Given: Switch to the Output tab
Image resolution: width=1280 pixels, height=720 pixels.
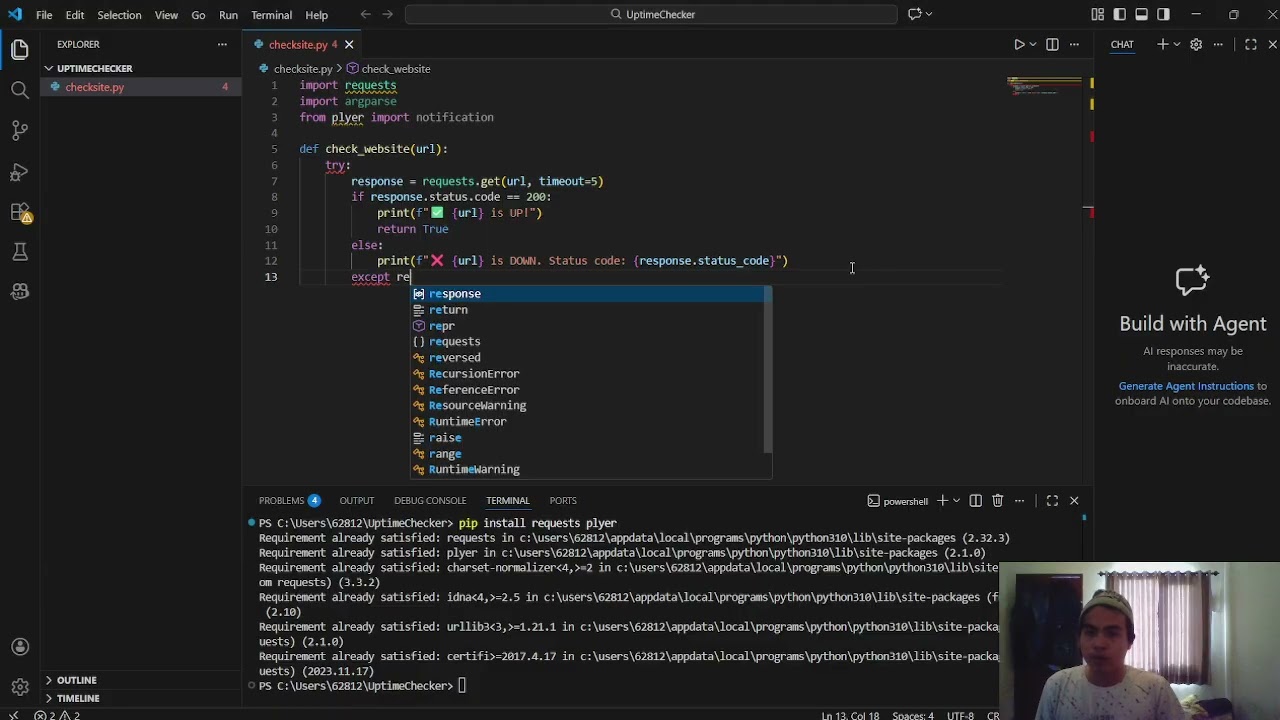Looking at the screenshot, I should pos(356,500).
